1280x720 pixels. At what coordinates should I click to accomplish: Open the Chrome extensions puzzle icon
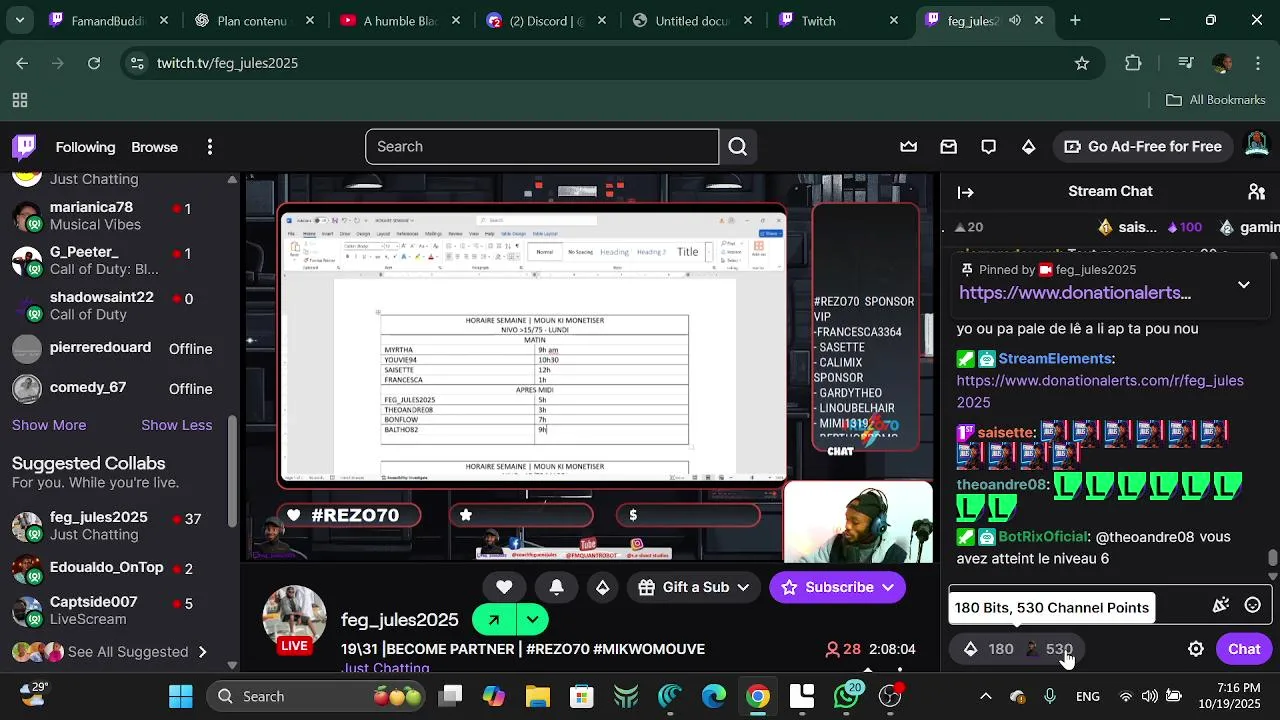[1133, 63]
